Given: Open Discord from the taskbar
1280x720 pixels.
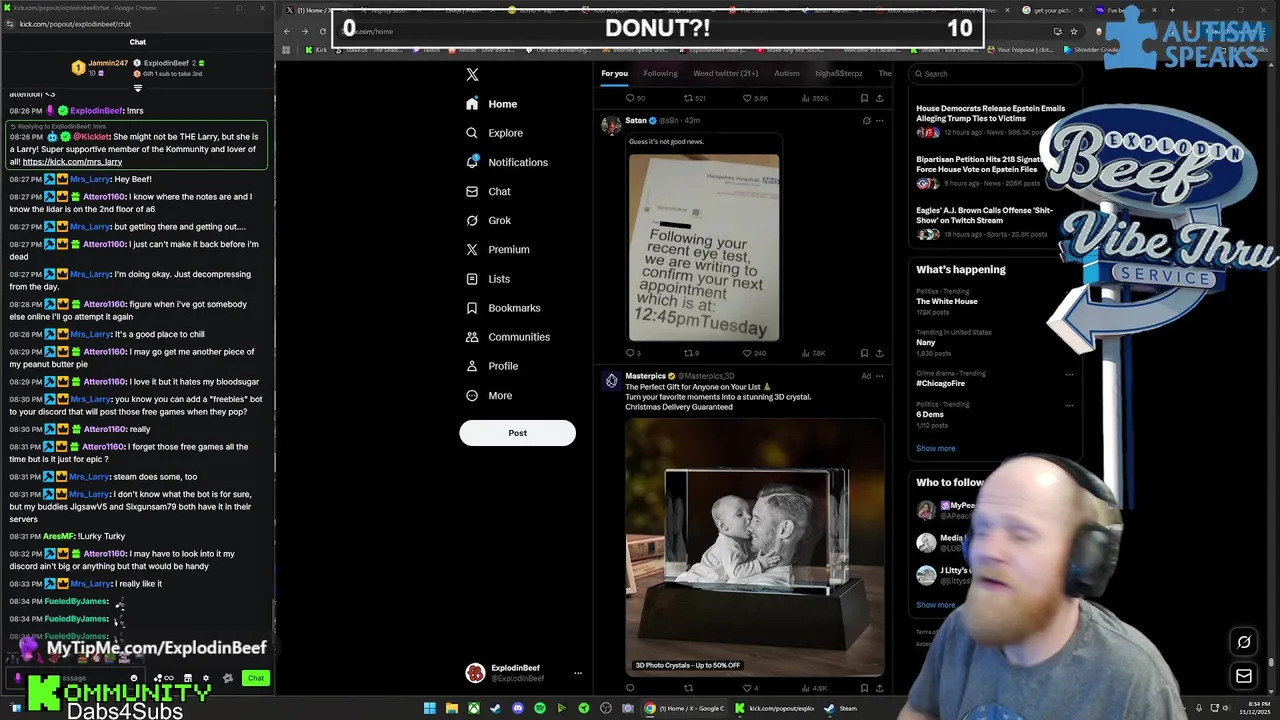Looking at the screenshot, I should (517, 708).
